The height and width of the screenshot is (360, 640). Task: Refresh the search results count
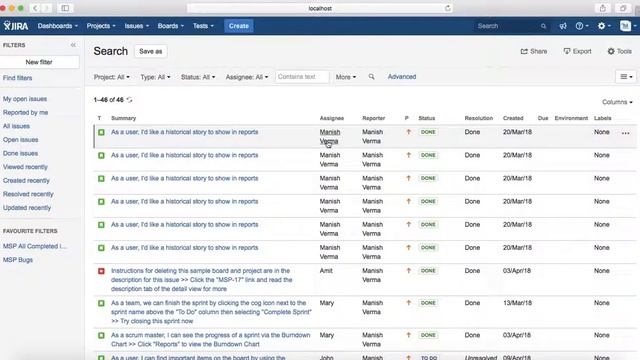click(x=129, y=100)
